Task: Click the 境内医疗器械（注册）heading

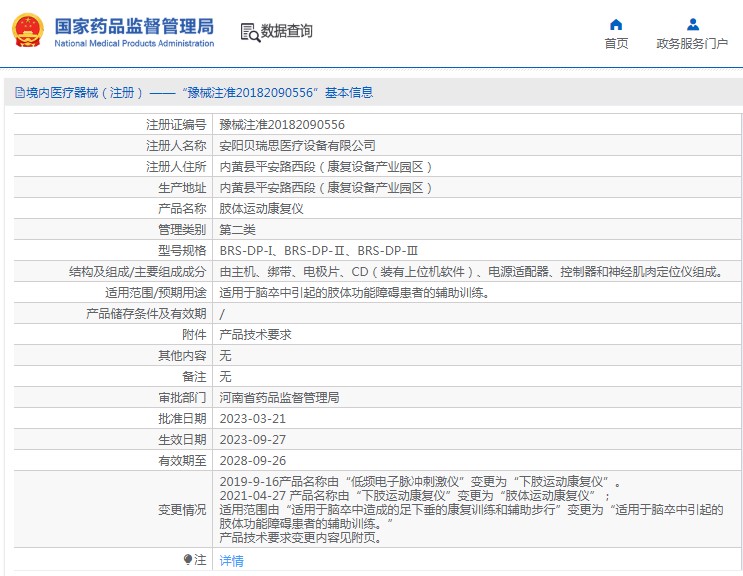Action: [x=84, y=92]
